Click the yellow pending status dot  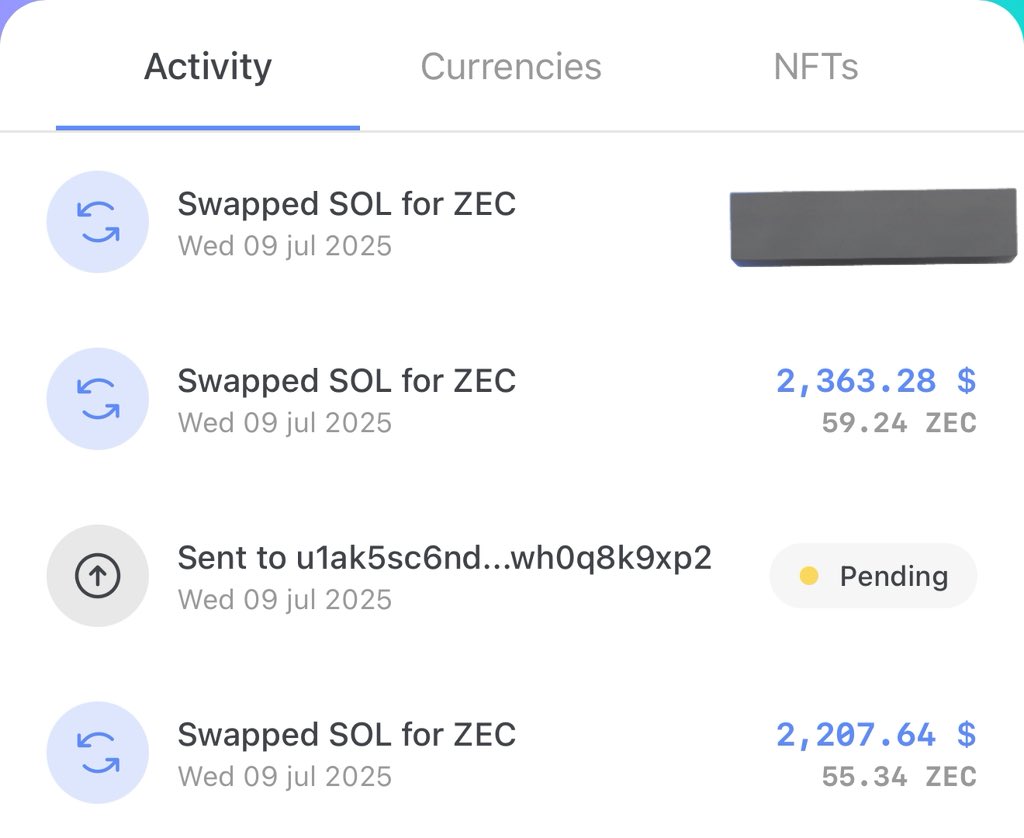(x=808, y=575)
